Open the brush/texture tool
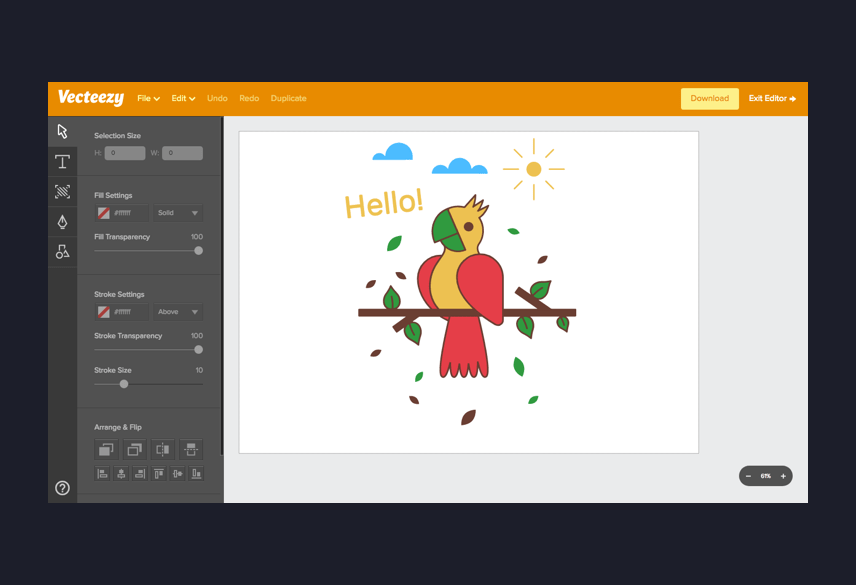Image resolution: width=856 pixels, height=585 pixels. click(62, 192)
